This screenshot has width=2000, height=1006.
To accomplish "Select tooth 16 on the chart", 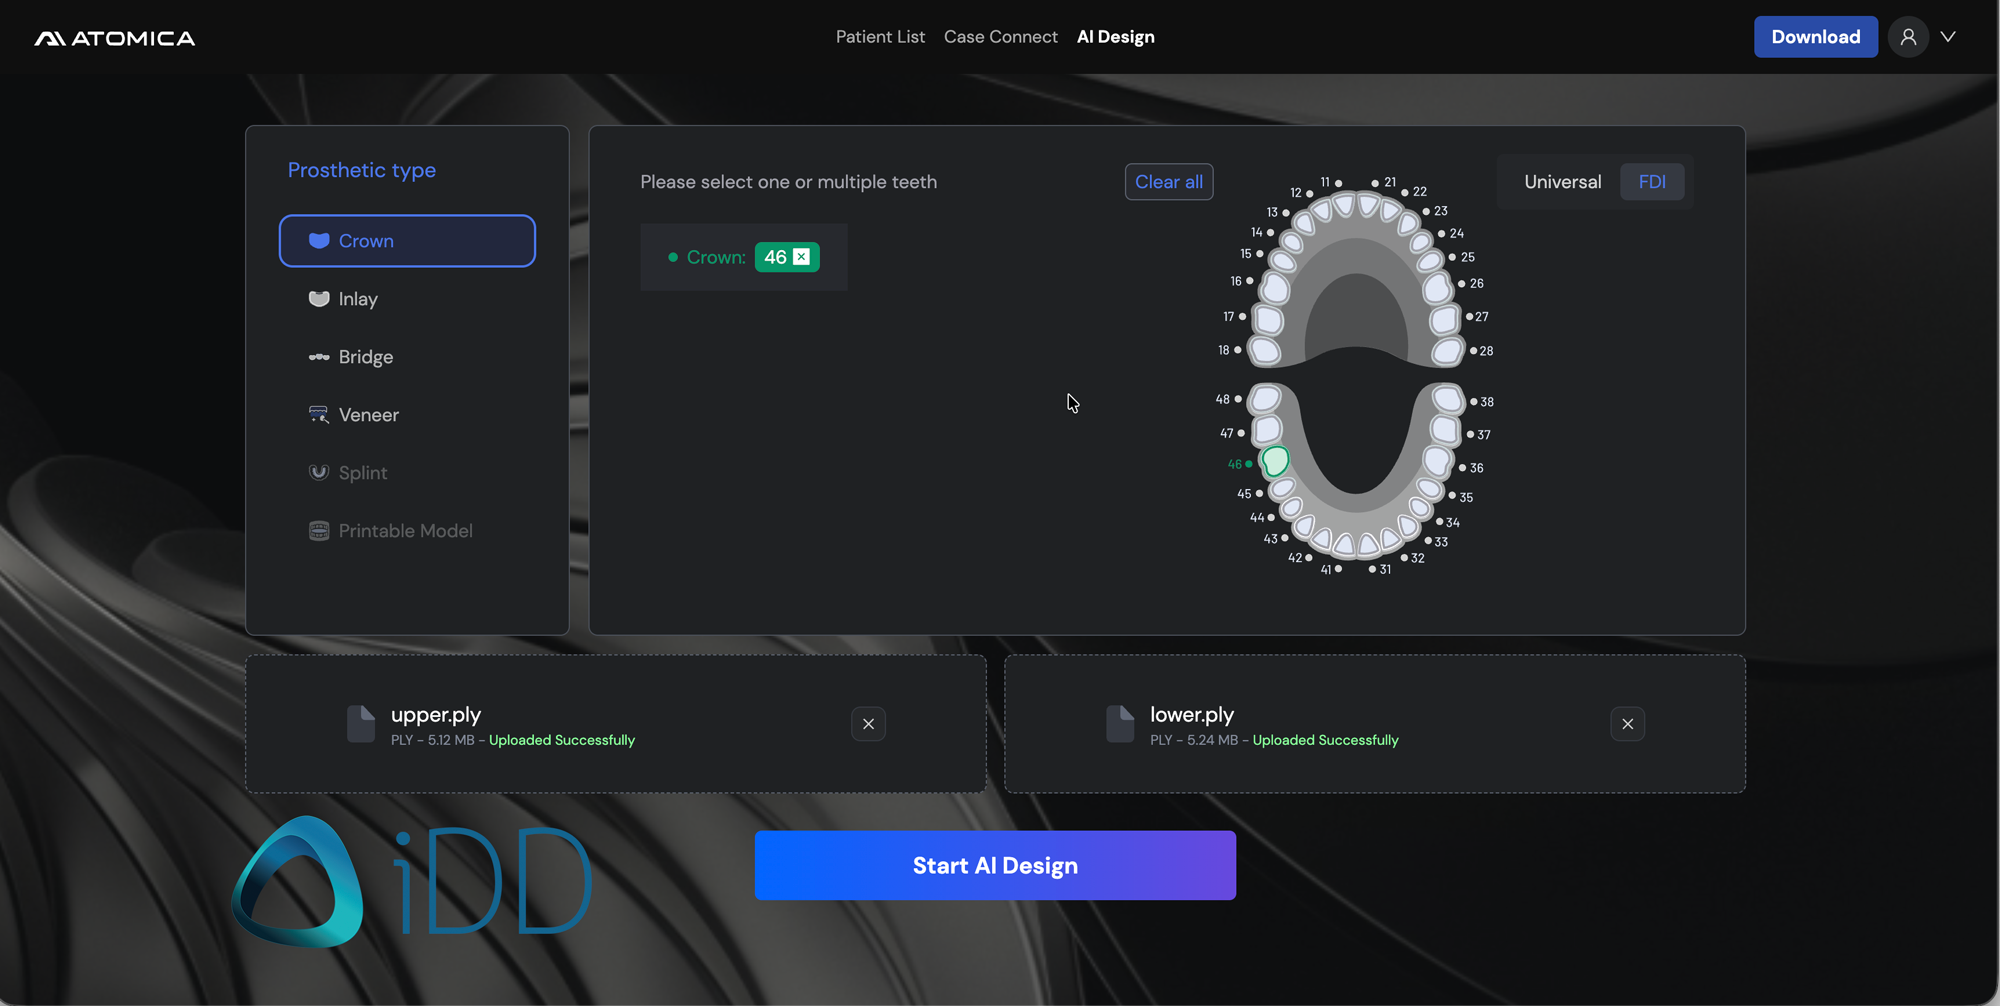I will (x=1276, y=288).
